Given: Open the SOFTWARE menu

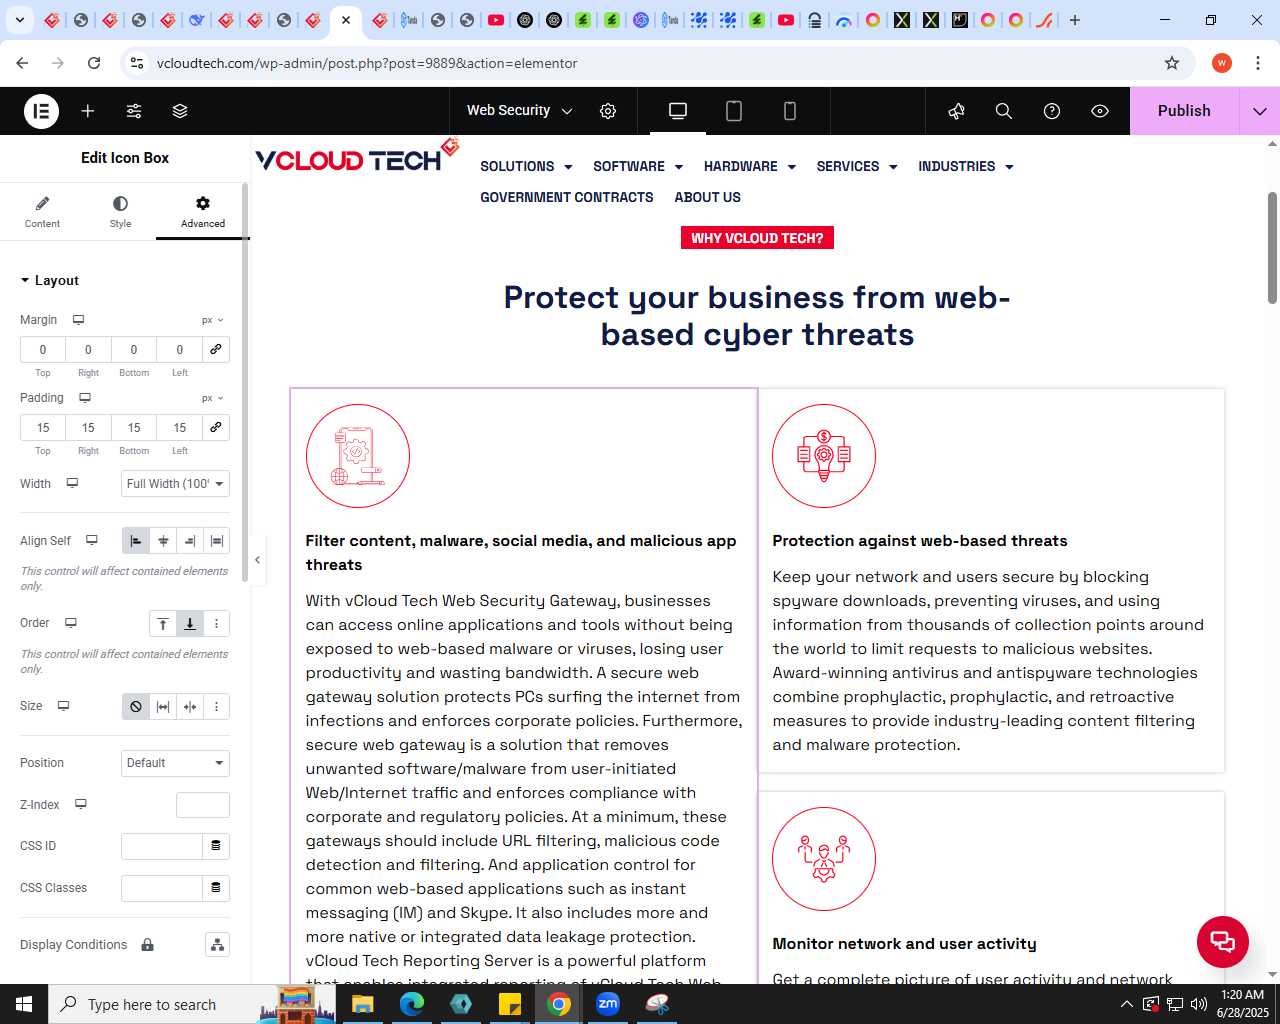Looking at the screenshot, I should 638,167.
